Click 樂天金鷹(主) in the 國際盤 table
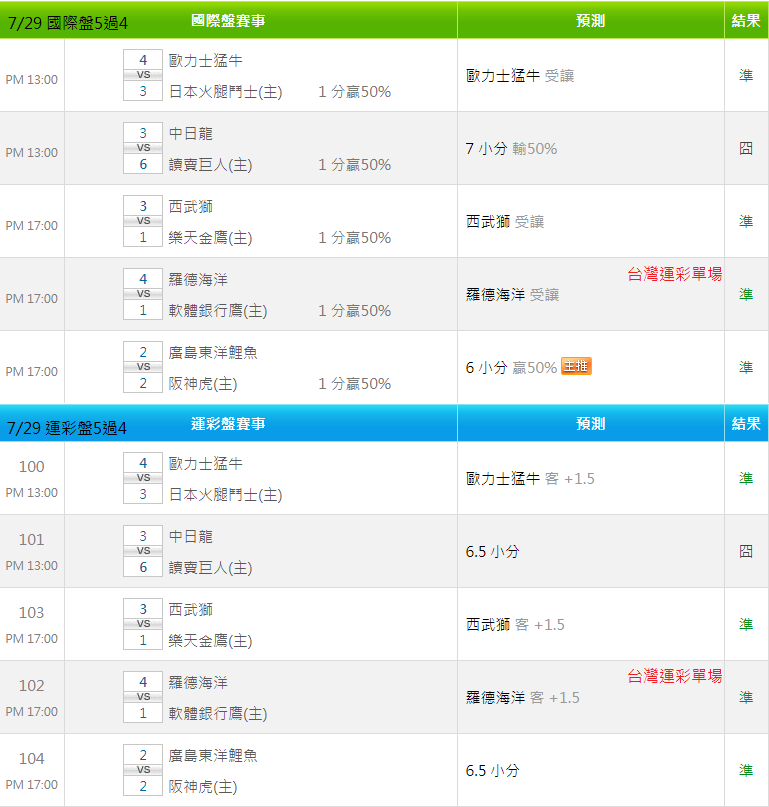The image size is (769, 807). [x=211, y=238]
